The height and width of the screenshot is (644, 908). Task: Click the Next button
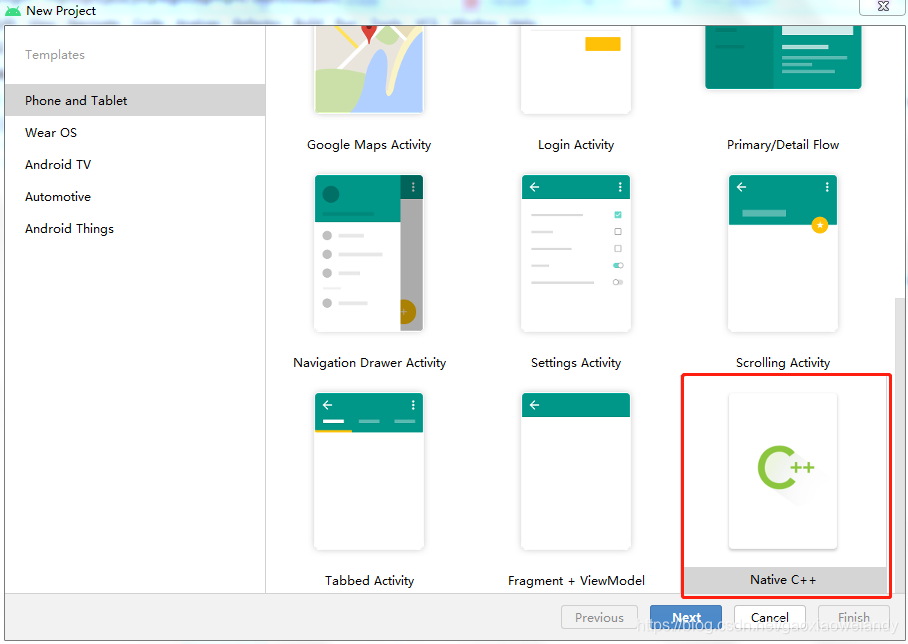(x=686, y=617)
